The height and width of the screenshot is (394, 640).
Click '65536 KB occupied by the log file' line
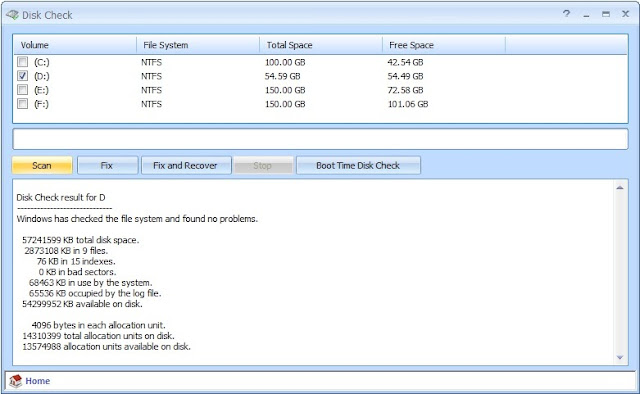[95, 293]
